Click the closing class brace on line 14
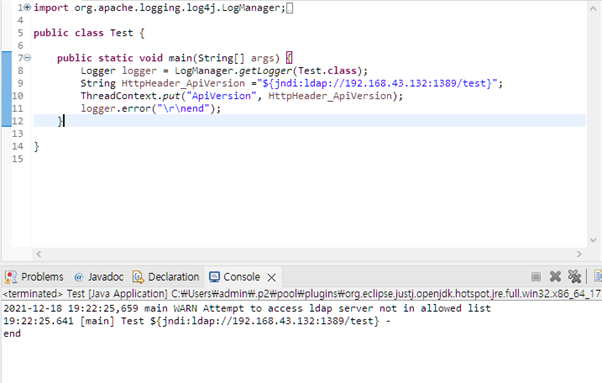Image resolution: width=602 pixels, height=383 pixels. point(36,146)
